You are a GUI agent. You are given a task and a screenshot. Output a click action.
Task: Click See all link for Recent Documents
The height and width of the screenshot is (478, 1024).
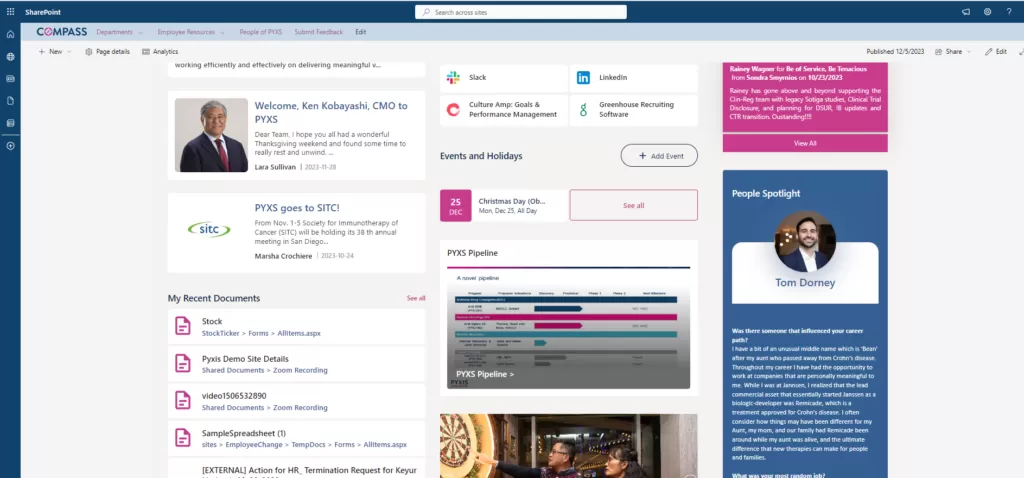click(415, 298)
